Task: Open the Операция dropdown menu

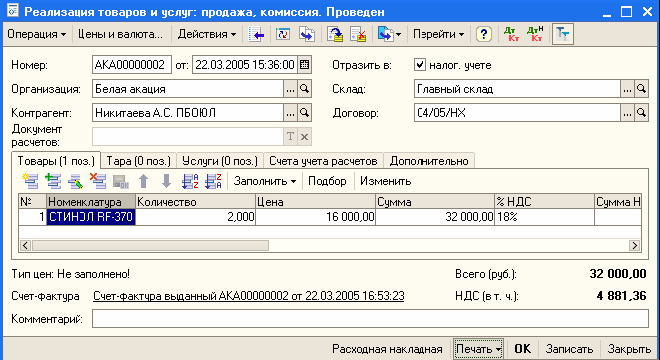Action: pos(37,34)
